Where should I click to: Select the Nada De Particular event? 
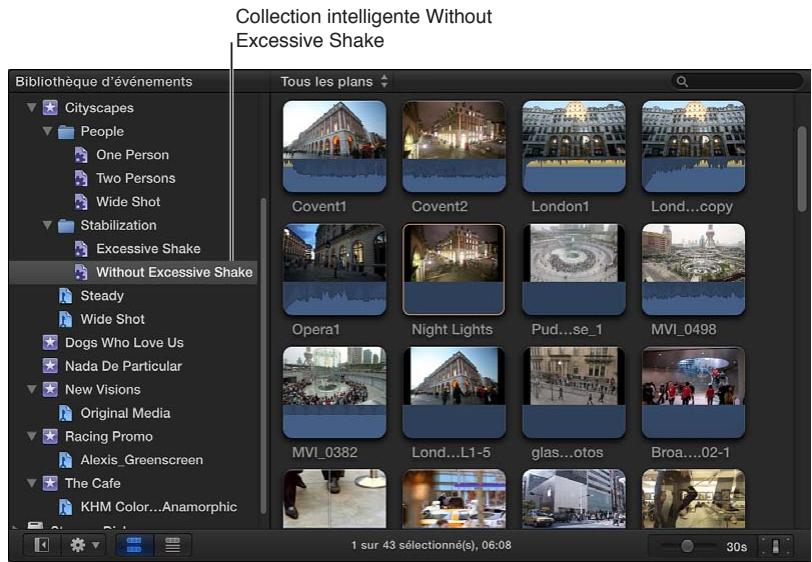click(x=123, y=366)
